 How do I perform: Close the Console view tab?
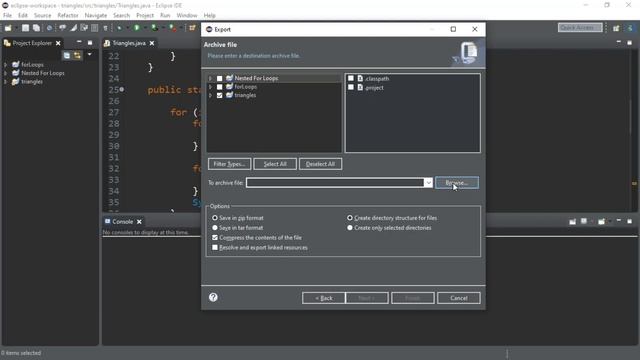coord(139,222)
